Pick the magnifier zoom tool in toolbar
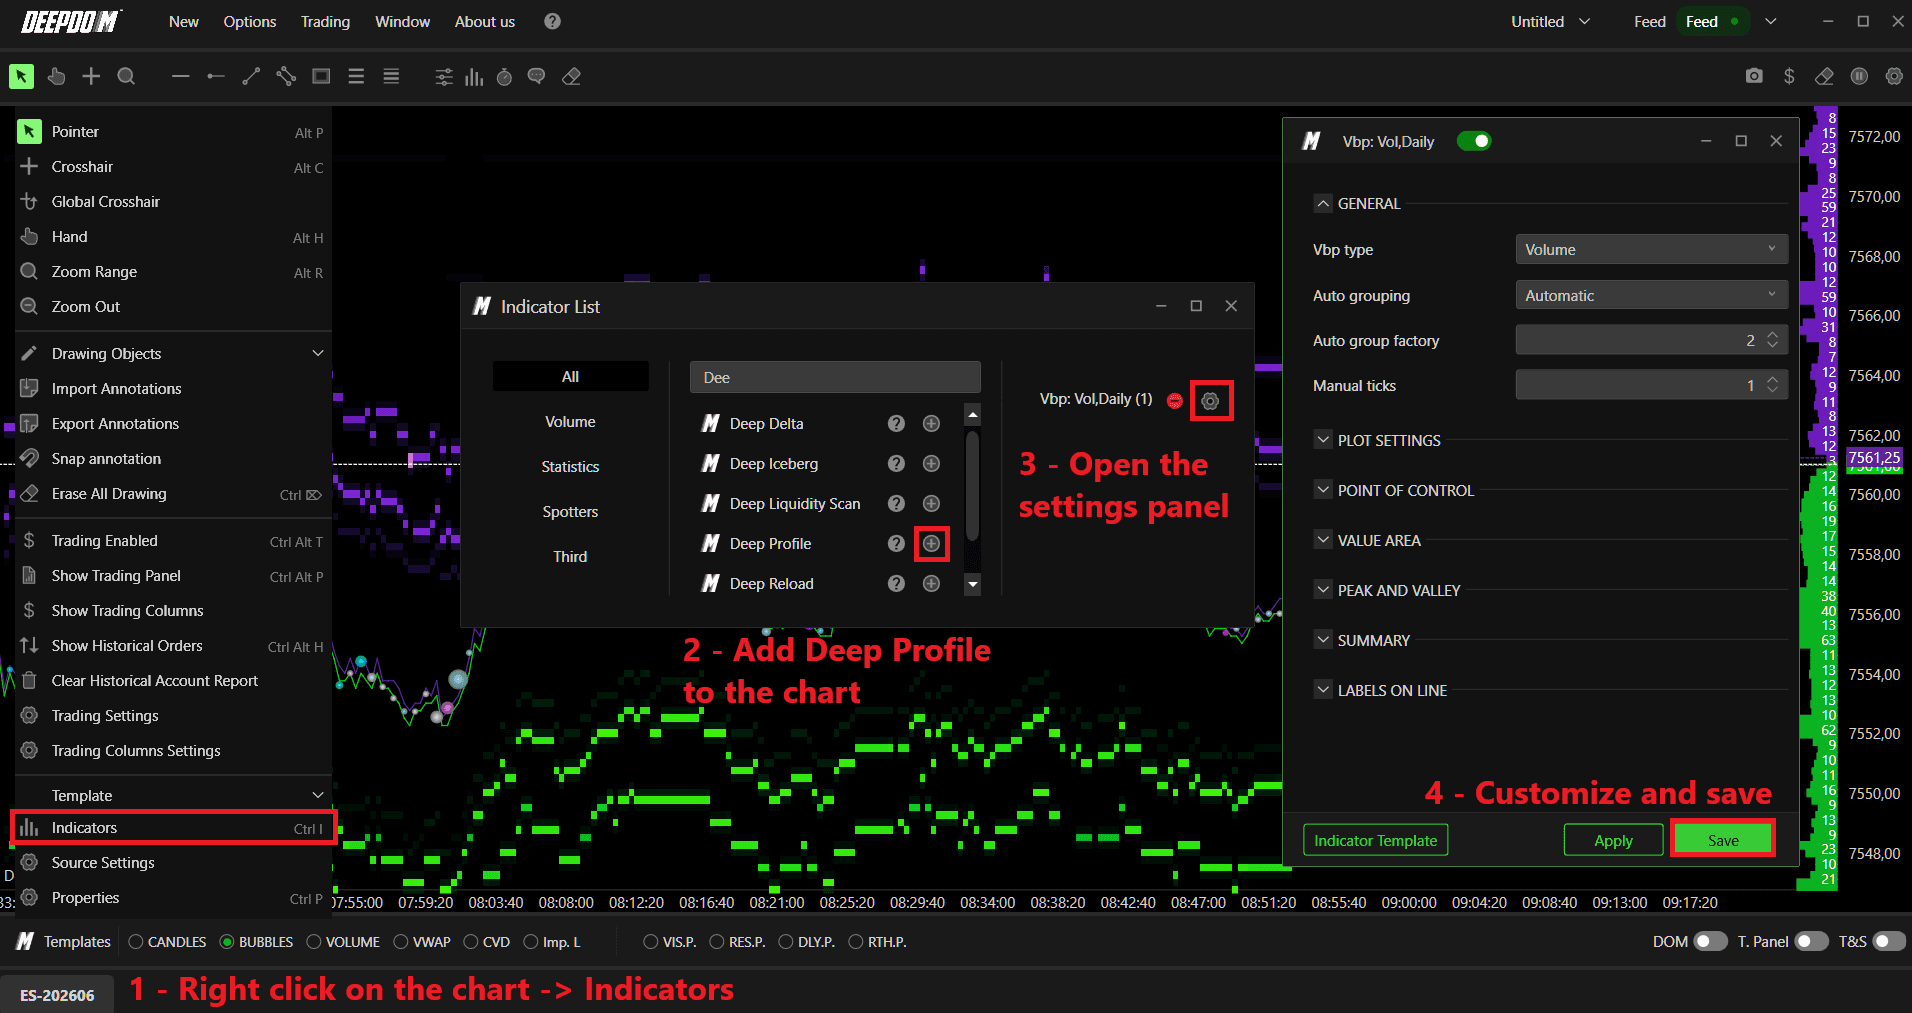The height and width of the screenshot is (1013, 1912). (x=126, y=76)
